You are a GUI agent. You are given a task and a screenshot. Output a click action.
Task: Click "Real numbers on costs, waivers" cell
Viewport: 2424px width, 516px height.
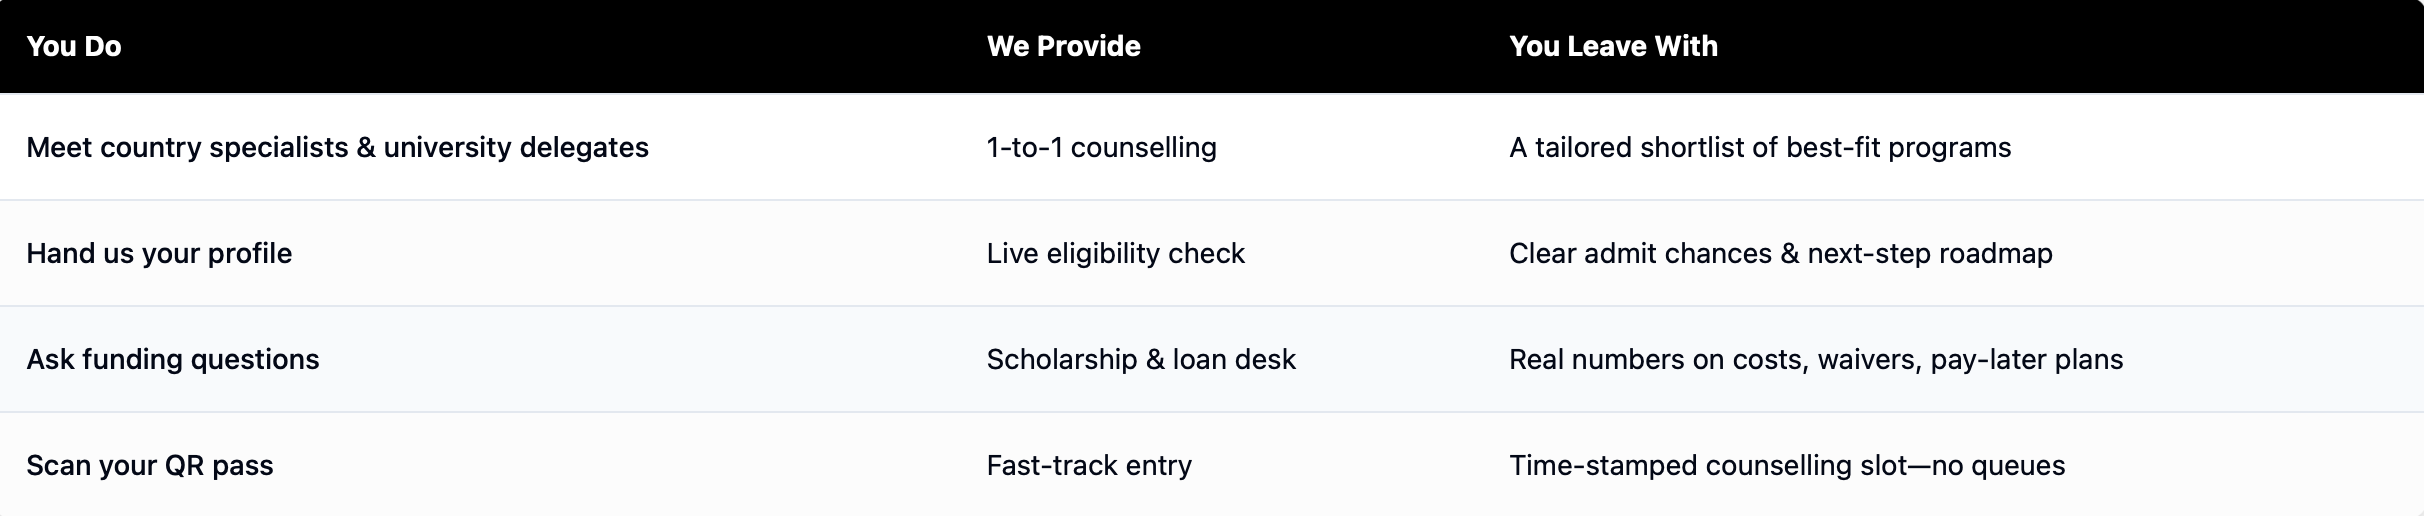pos(1815,360)
